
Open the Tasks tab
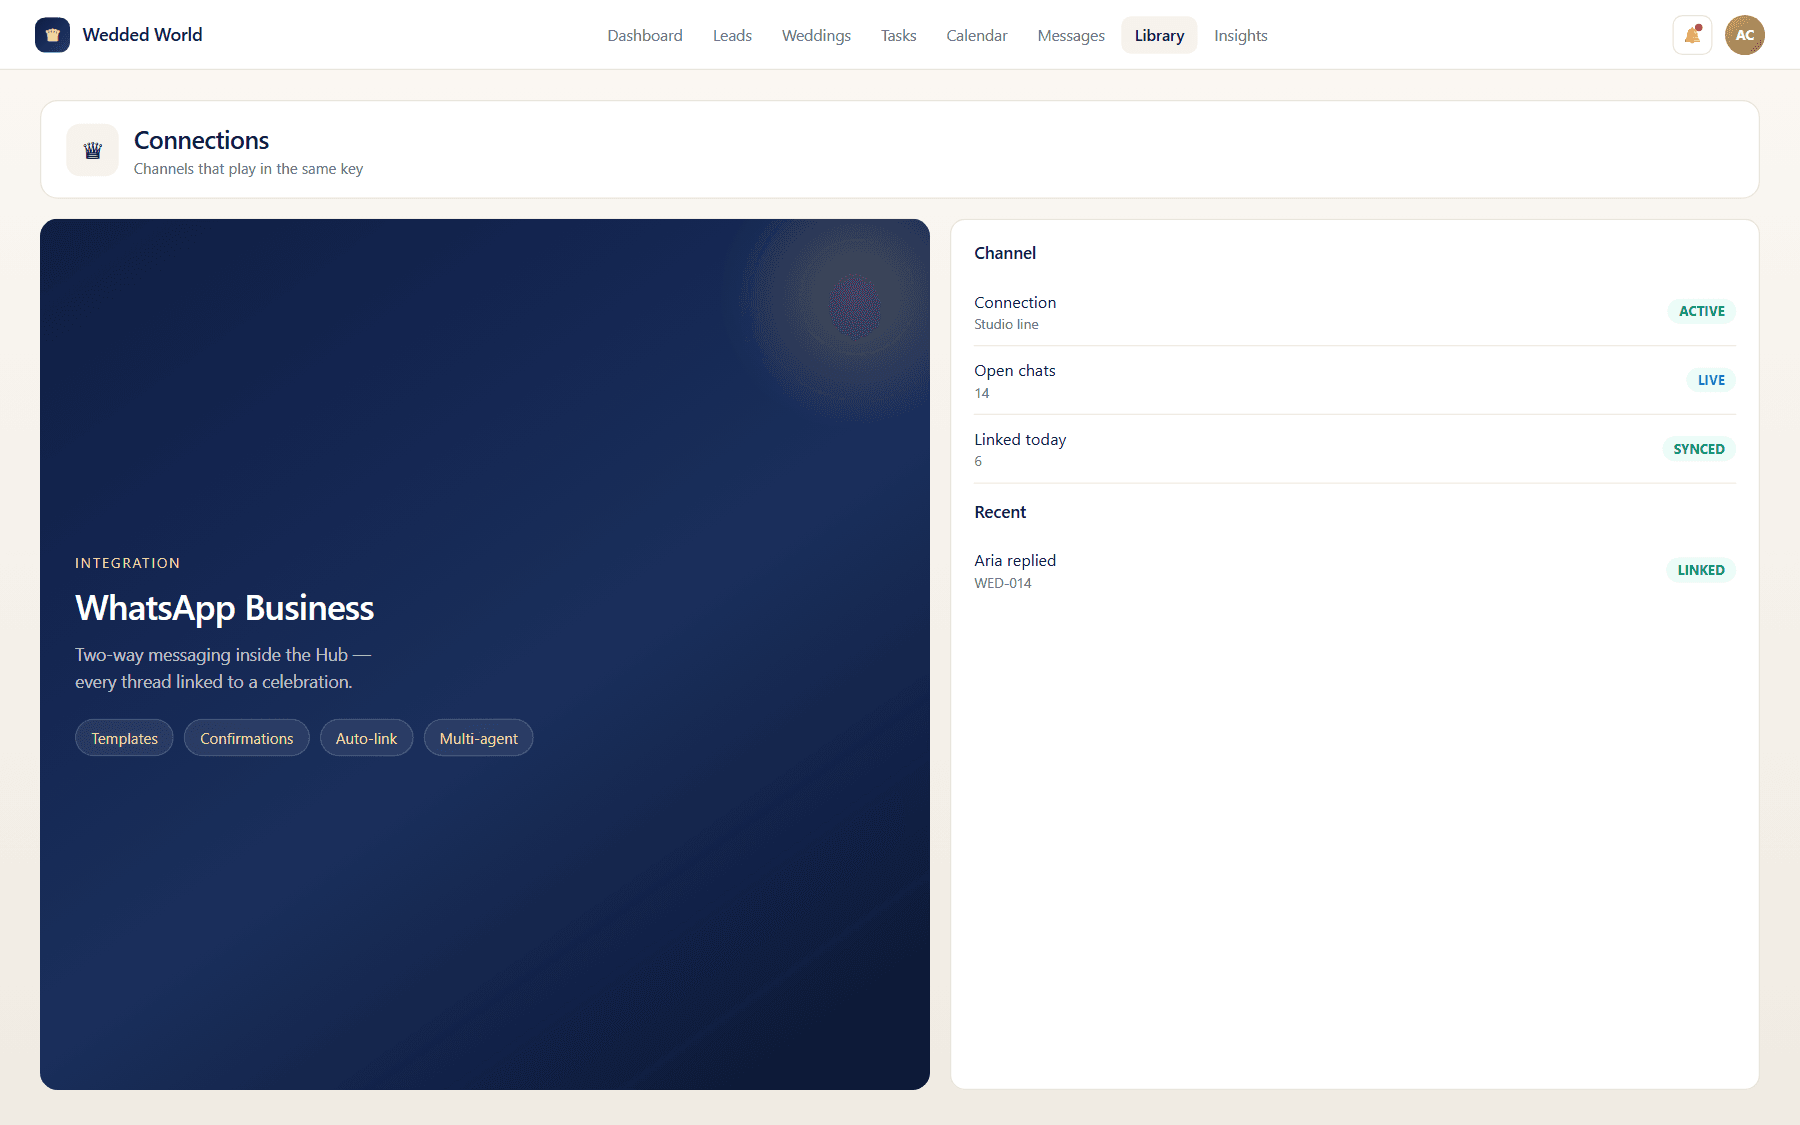898,35
